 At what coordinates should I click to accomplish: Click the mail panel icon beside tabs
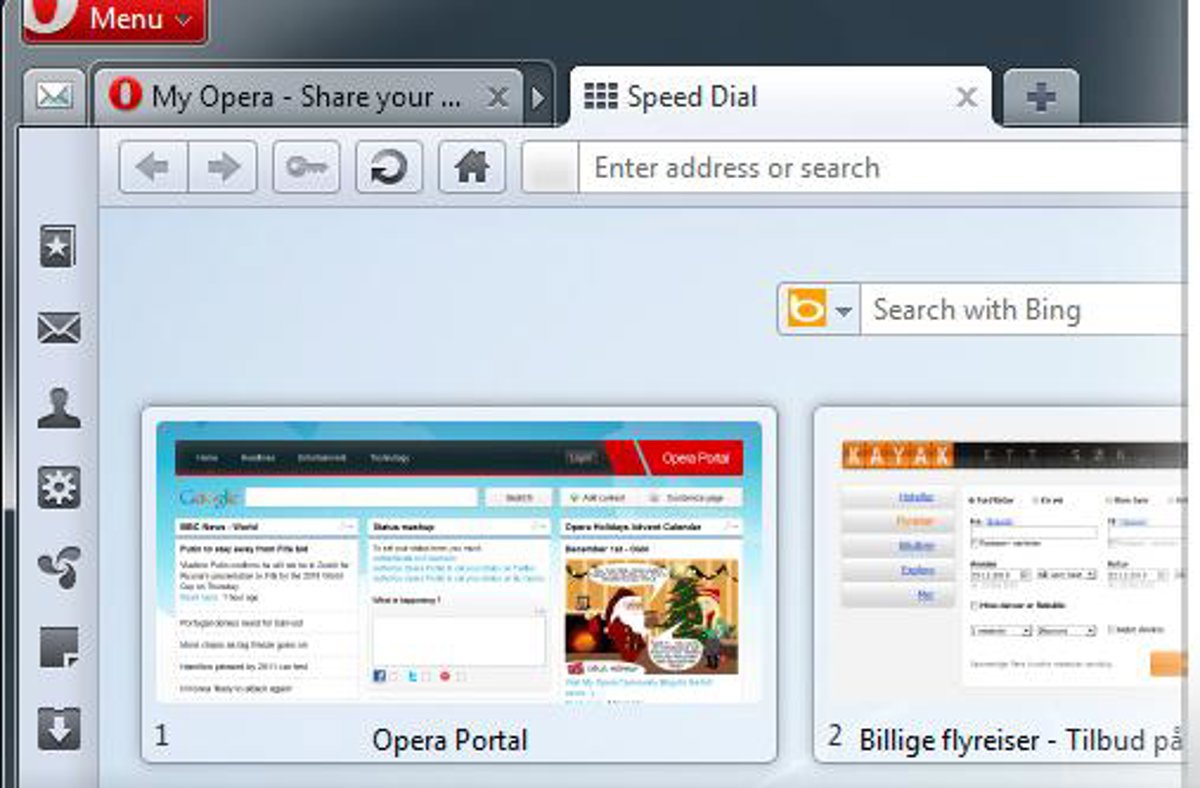coord(53,97)
